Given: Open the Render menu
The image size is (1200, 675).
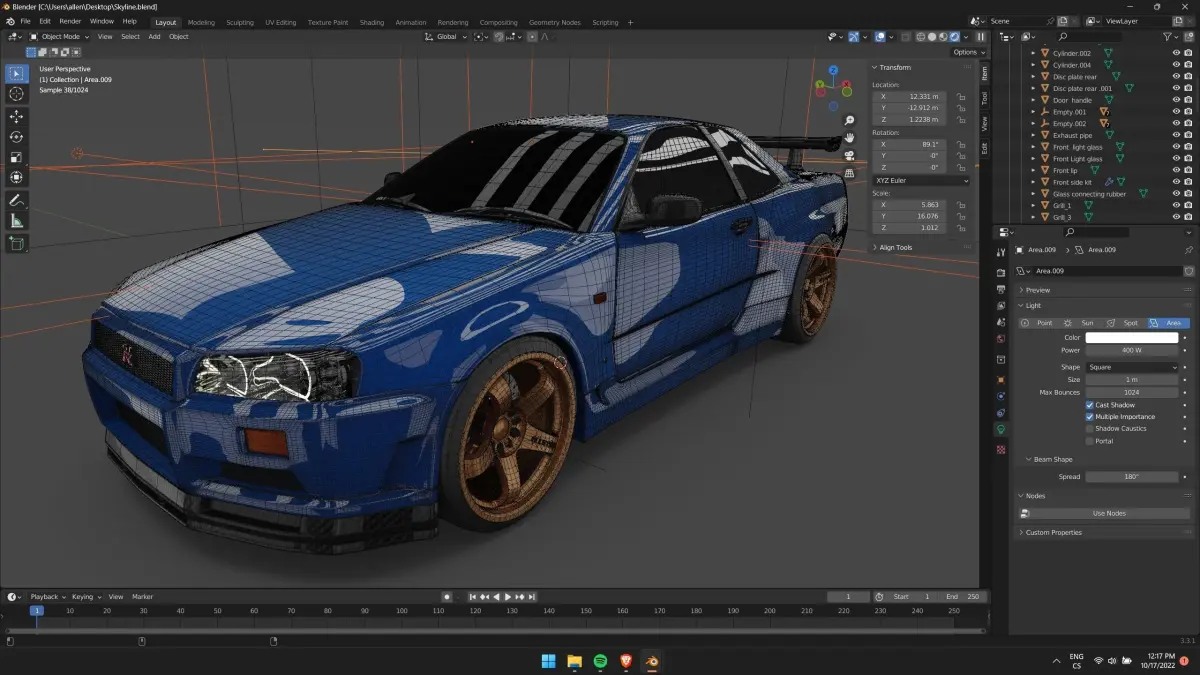Looking at the screenshot, I should click(x=70, y=21).
